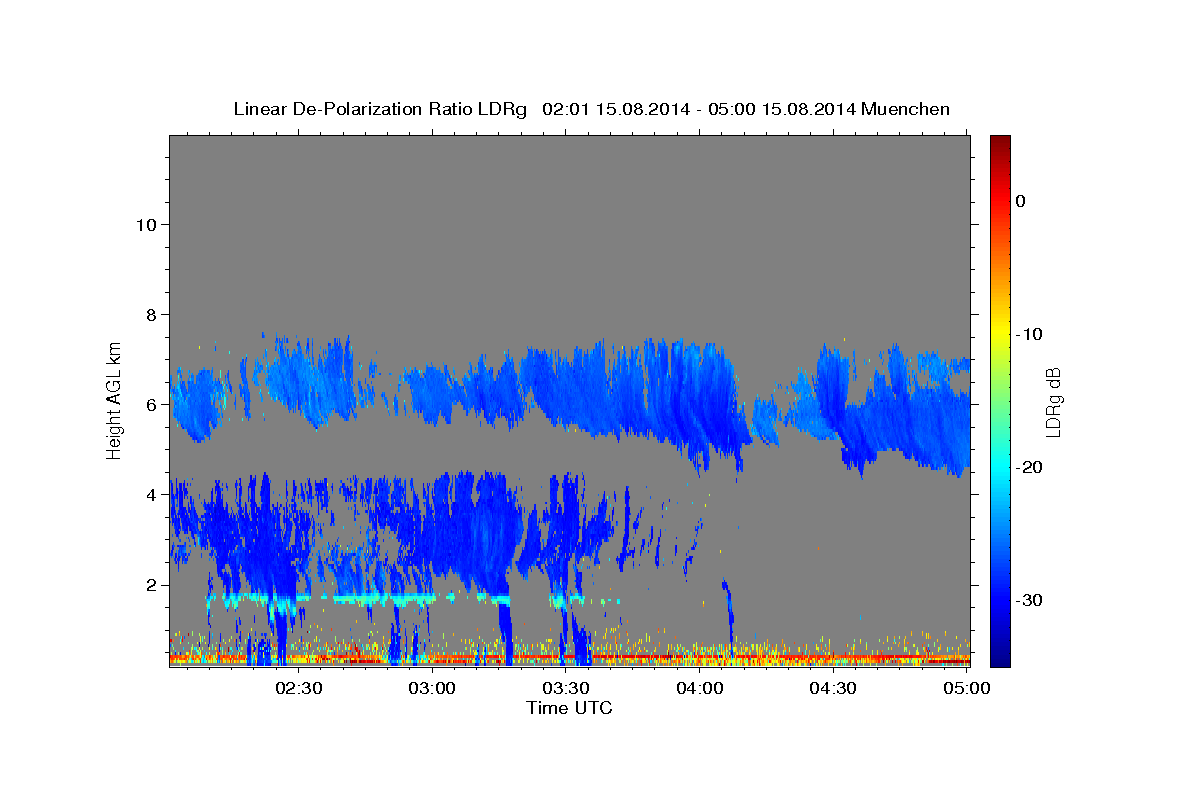
Task: Click the height tick label 4
Action: (151, 494)
